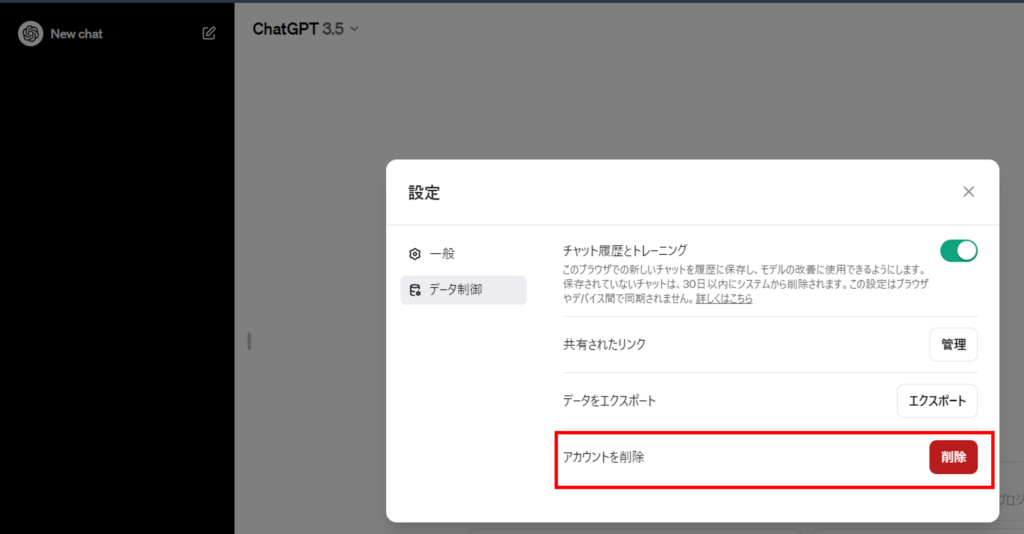Viewport: 1024px width, 534px height.
Task: Click the ChatGPT logo icon in sidebar
Action: pos(31,33)
